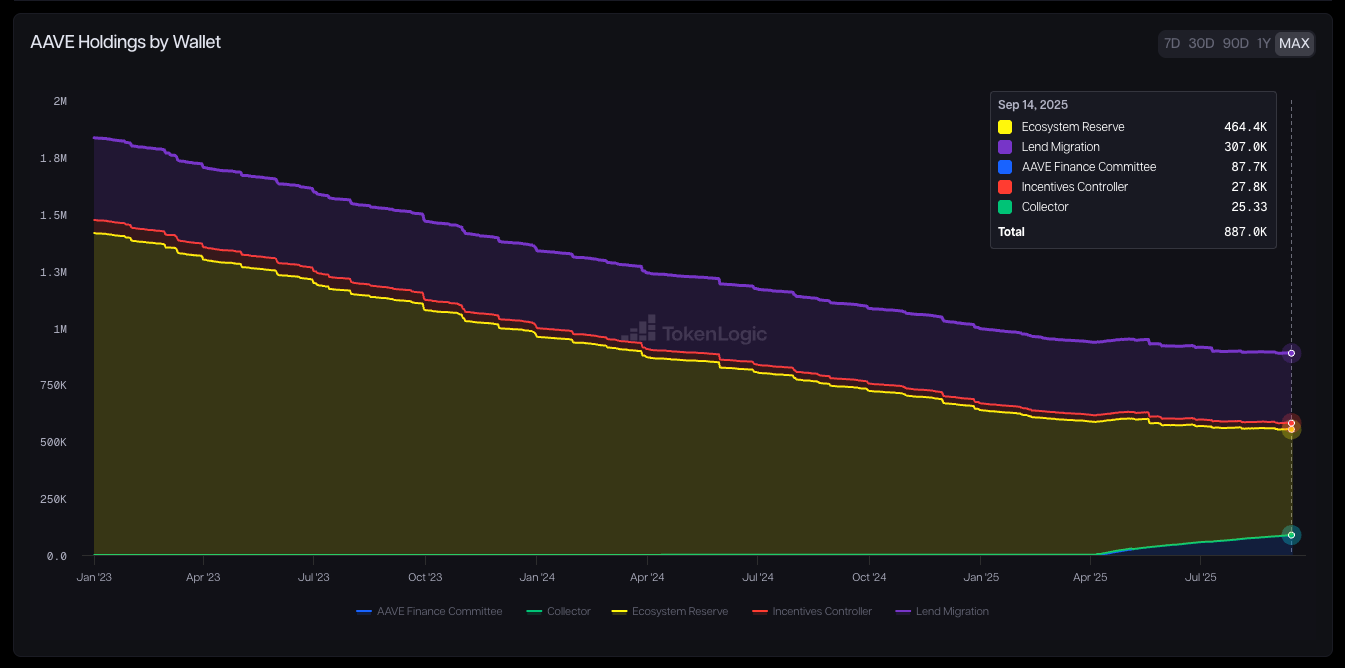
Task: Click the Jan '25 x-axis label
Action: coord(981,577)
